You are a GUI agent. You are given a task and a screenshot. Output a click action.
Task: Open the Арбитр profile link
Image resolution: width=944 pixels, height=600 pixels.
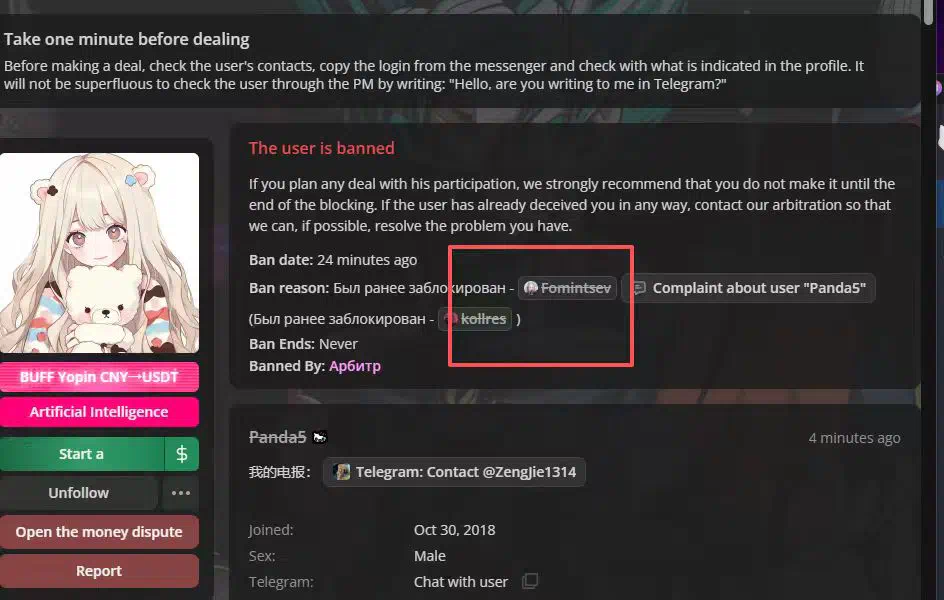355,366
